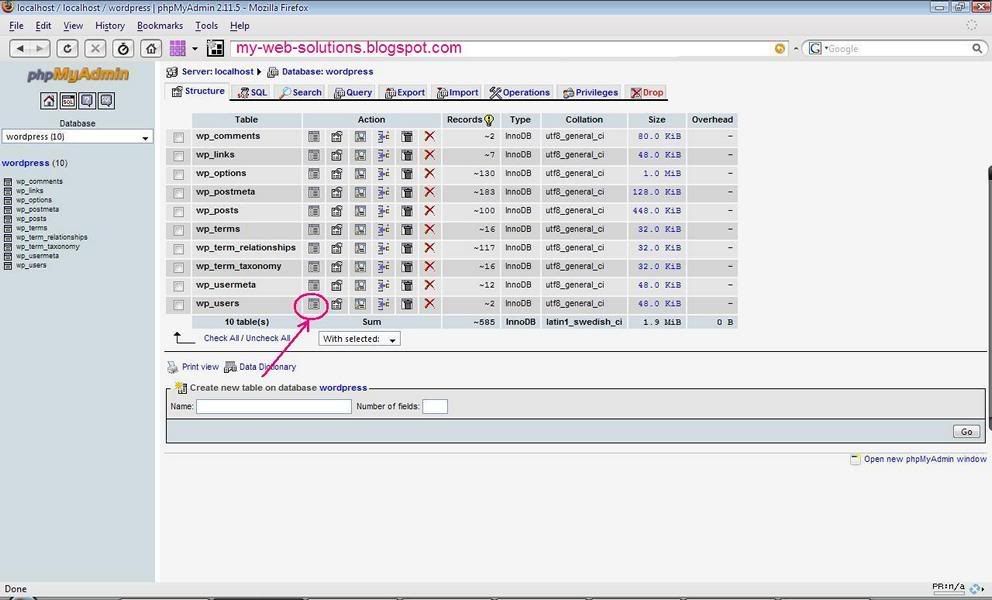Click the Print view link
This screenshot has width=992, height=600.
point(200,367)
